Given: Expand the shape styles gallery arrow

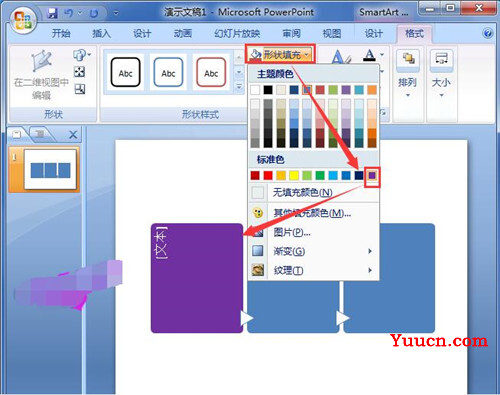Looking at the screenshot, I should [239, 87].
